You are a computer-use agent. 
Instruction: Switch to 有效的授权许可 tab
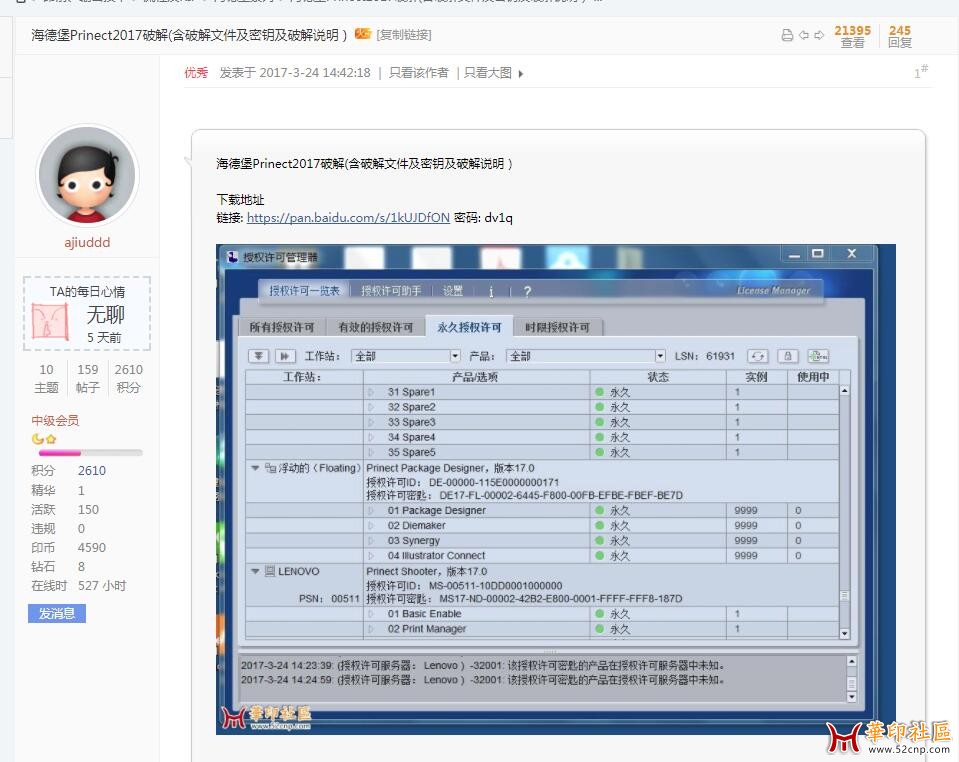376,328
